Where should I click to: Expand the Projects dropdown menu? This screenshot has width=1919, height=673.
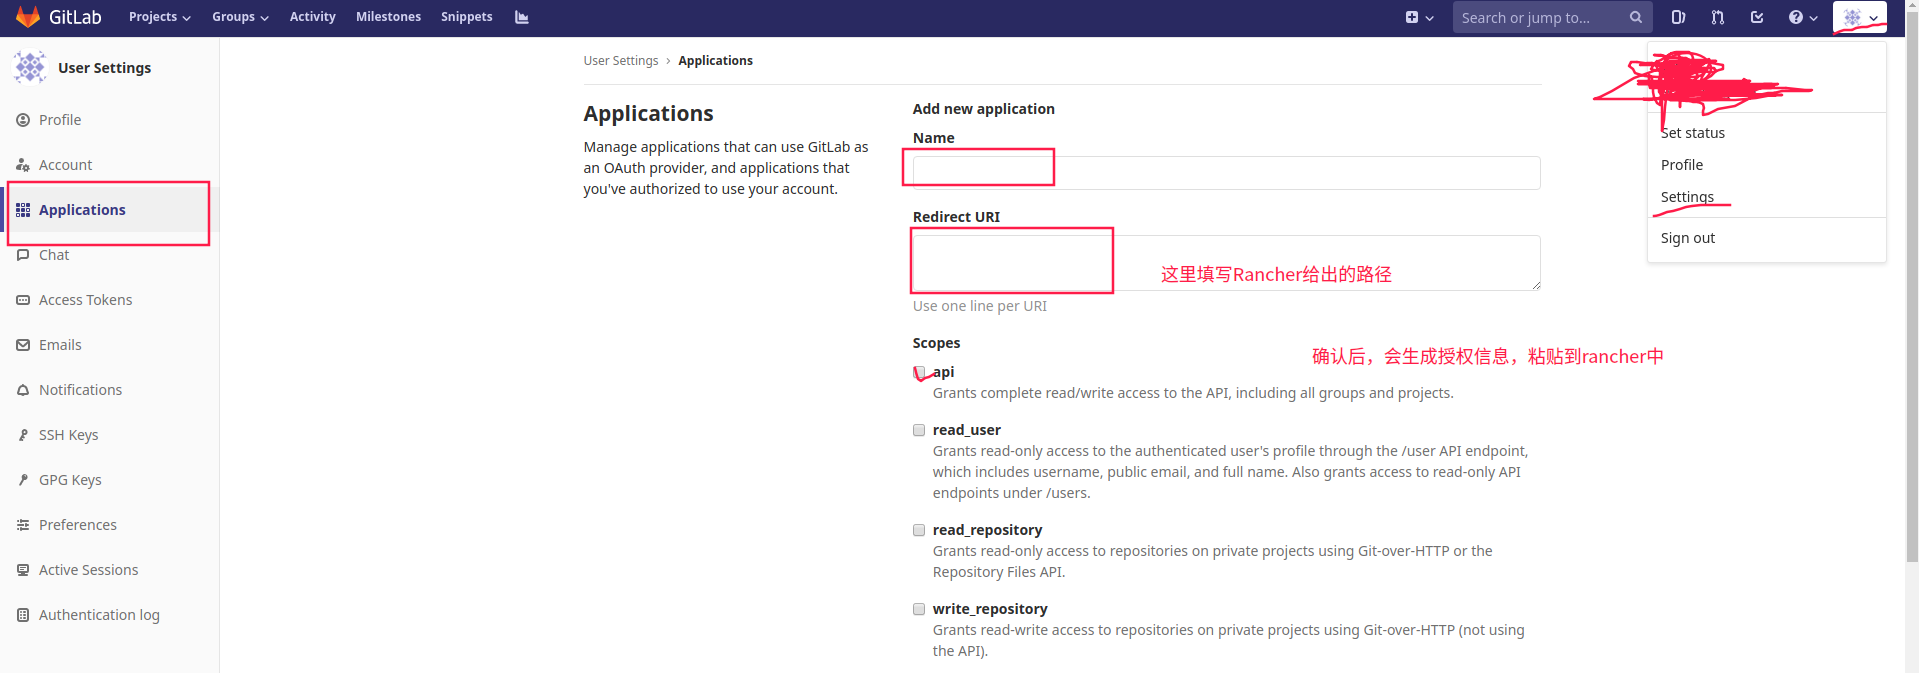tap(160, 17)
